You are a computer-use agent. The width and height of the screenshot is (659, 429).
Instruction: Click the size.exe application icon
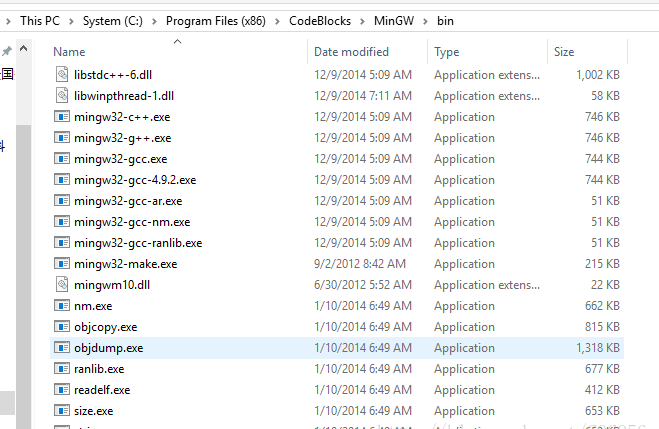click(62, 411)
